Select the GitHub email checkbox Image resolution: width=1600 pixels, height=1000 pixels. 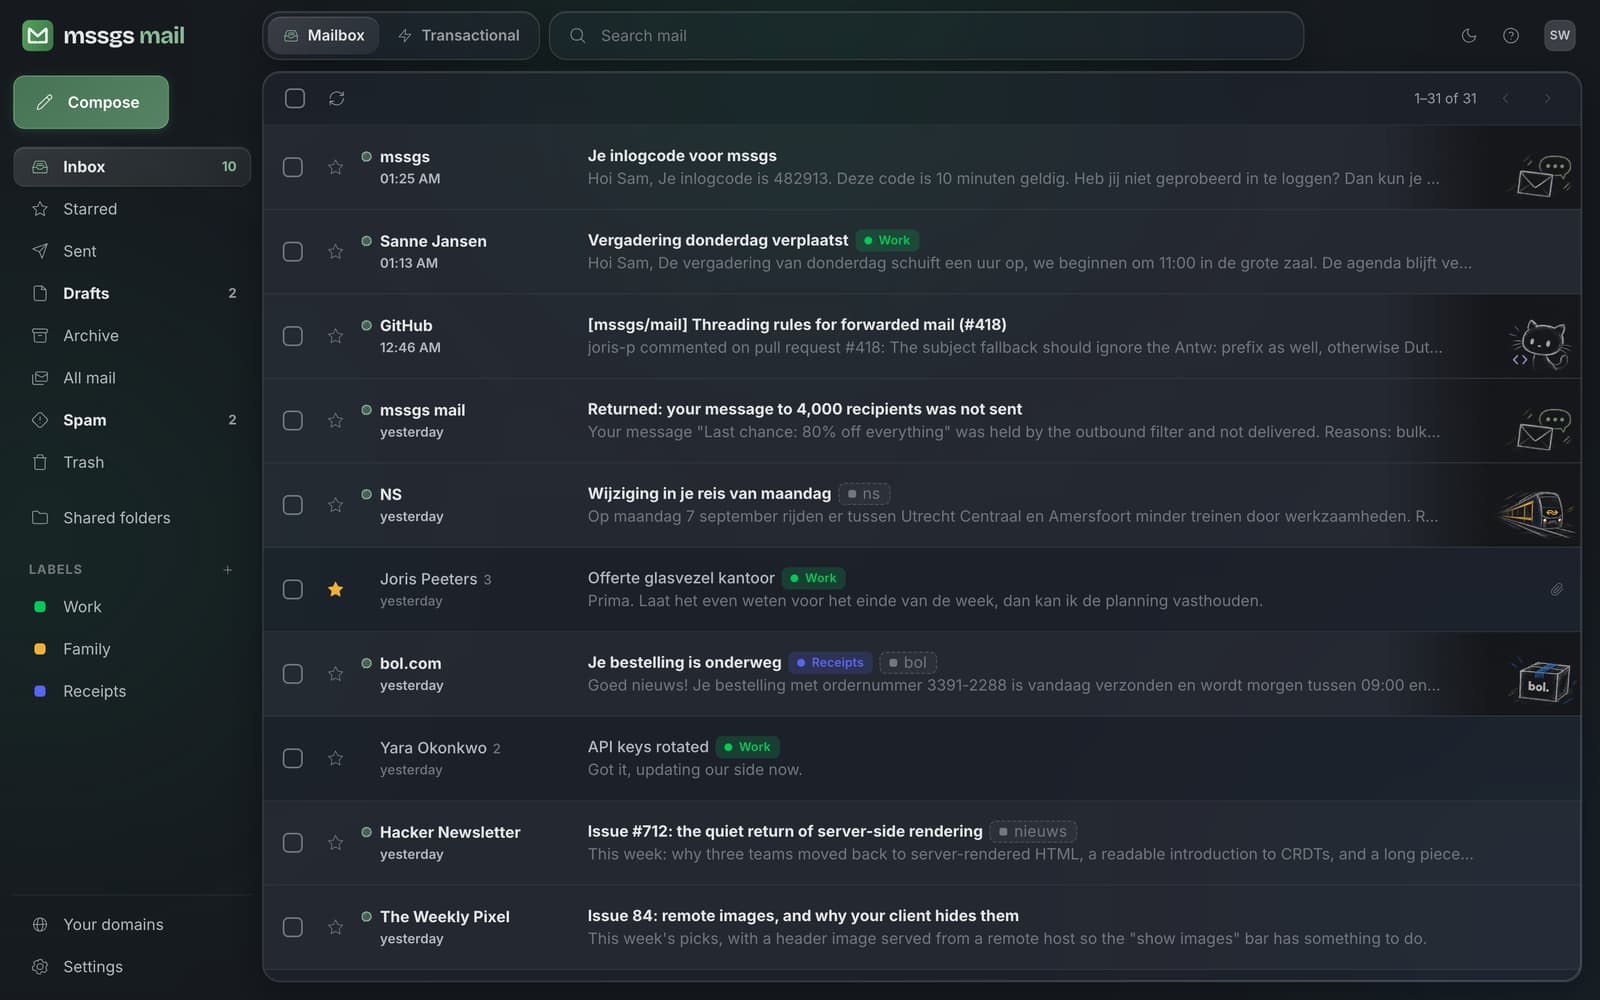tap(293, 336)
